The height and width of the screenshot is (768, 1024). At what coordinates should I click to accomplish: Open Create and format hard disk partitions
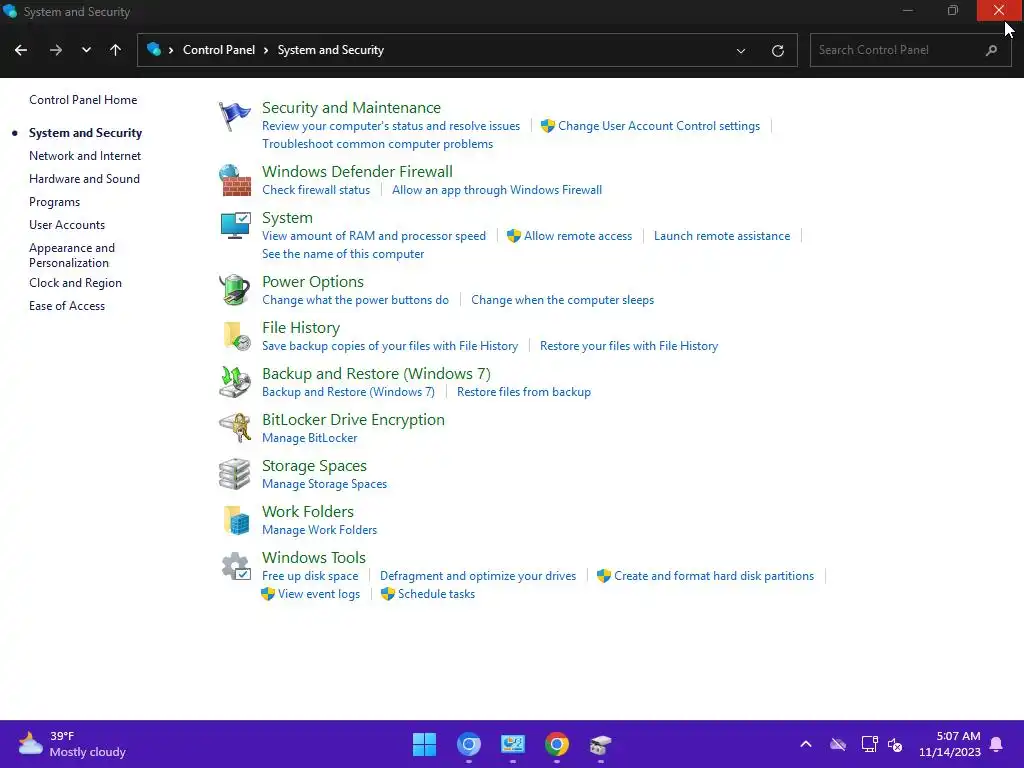[x=714, y=576]
